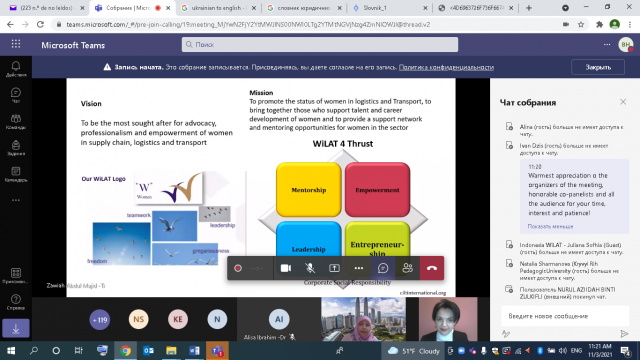Image resolution: width=640 pixels, height=360 pixels.
Task: Open Teams section in sidebar
Action: pyautogui.click(x=16, y=122)
